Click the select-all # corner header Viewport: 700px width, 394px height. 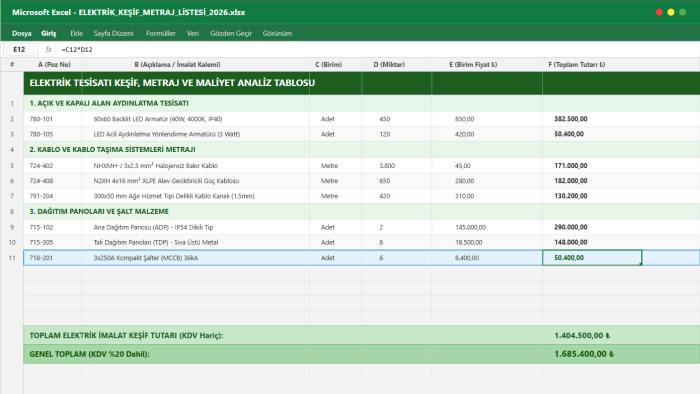point(12,65)
